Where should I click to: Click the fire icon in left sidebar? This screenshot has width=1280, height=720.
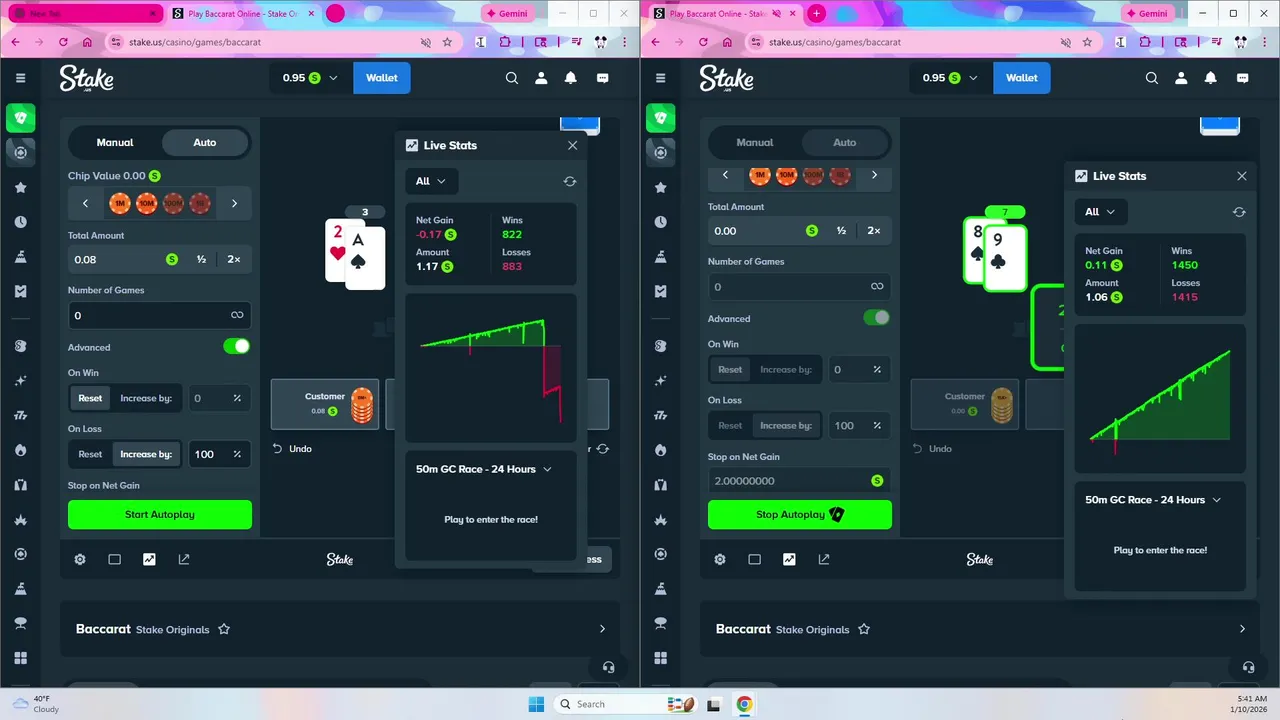tap(20, 450)
